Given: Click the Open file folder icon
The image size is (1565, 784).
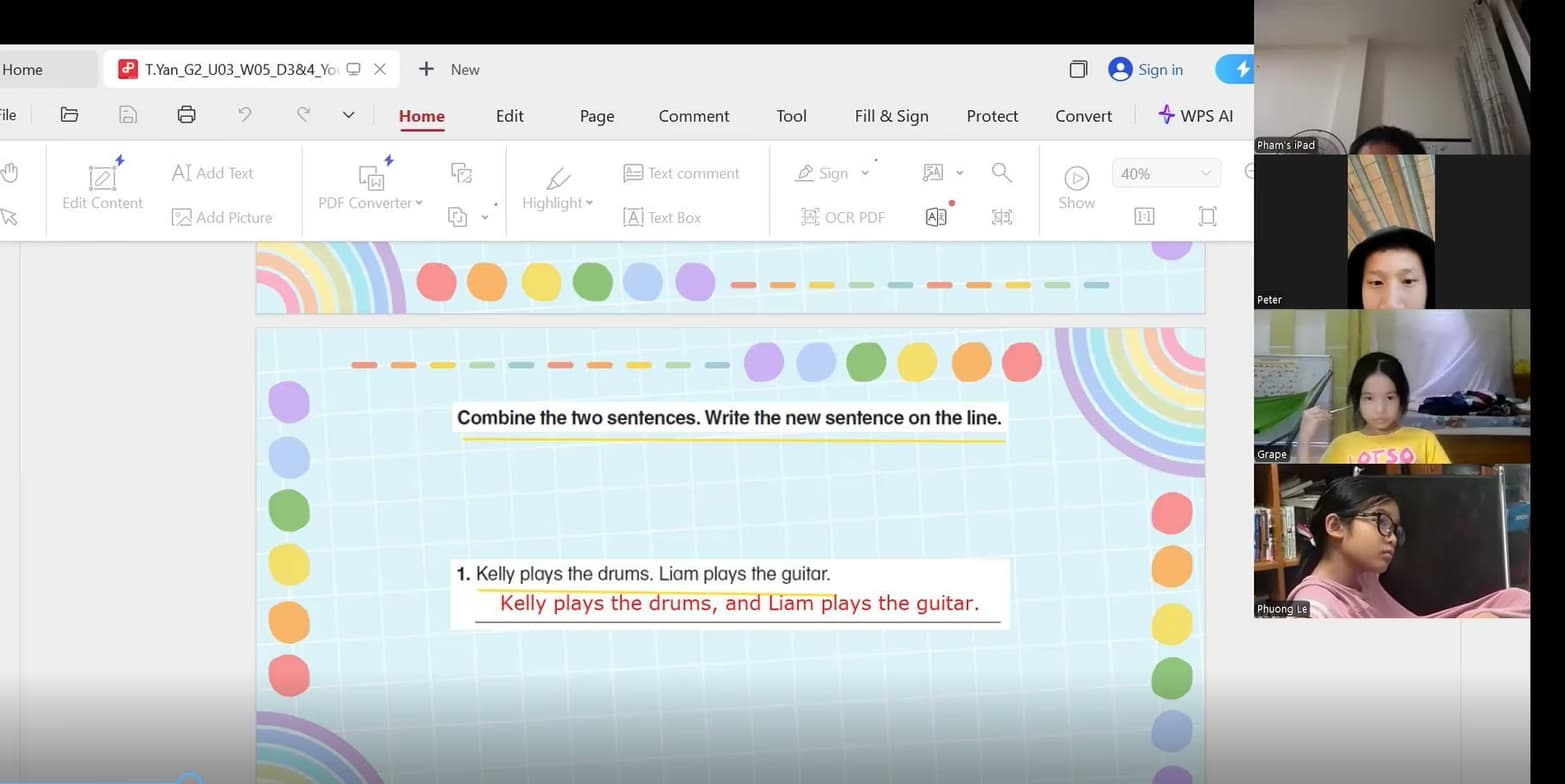Looking at the screenshot, I should click(69, 115).
